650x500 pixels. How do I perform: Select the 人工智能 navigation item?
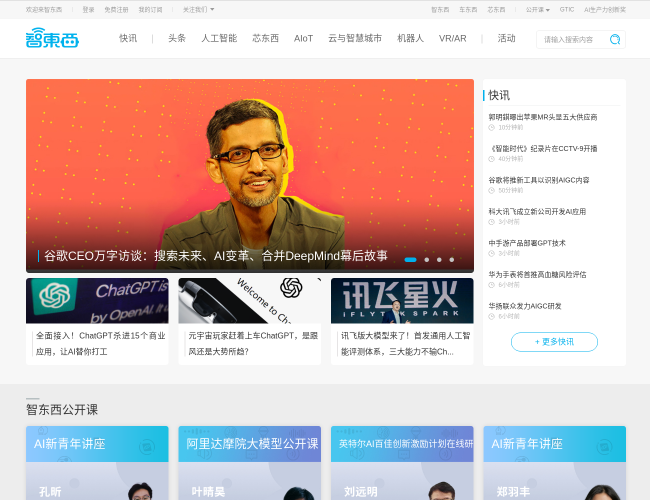point(219,39)
